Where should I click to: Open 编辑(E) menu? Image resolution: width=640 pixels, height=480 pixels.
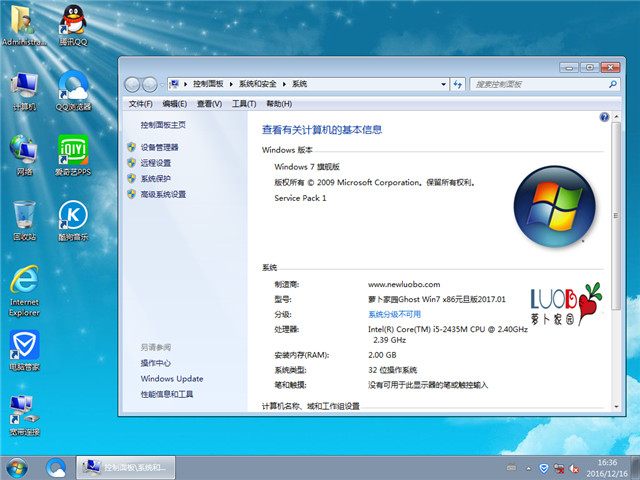pyautogui.click(x=175, y=104)
